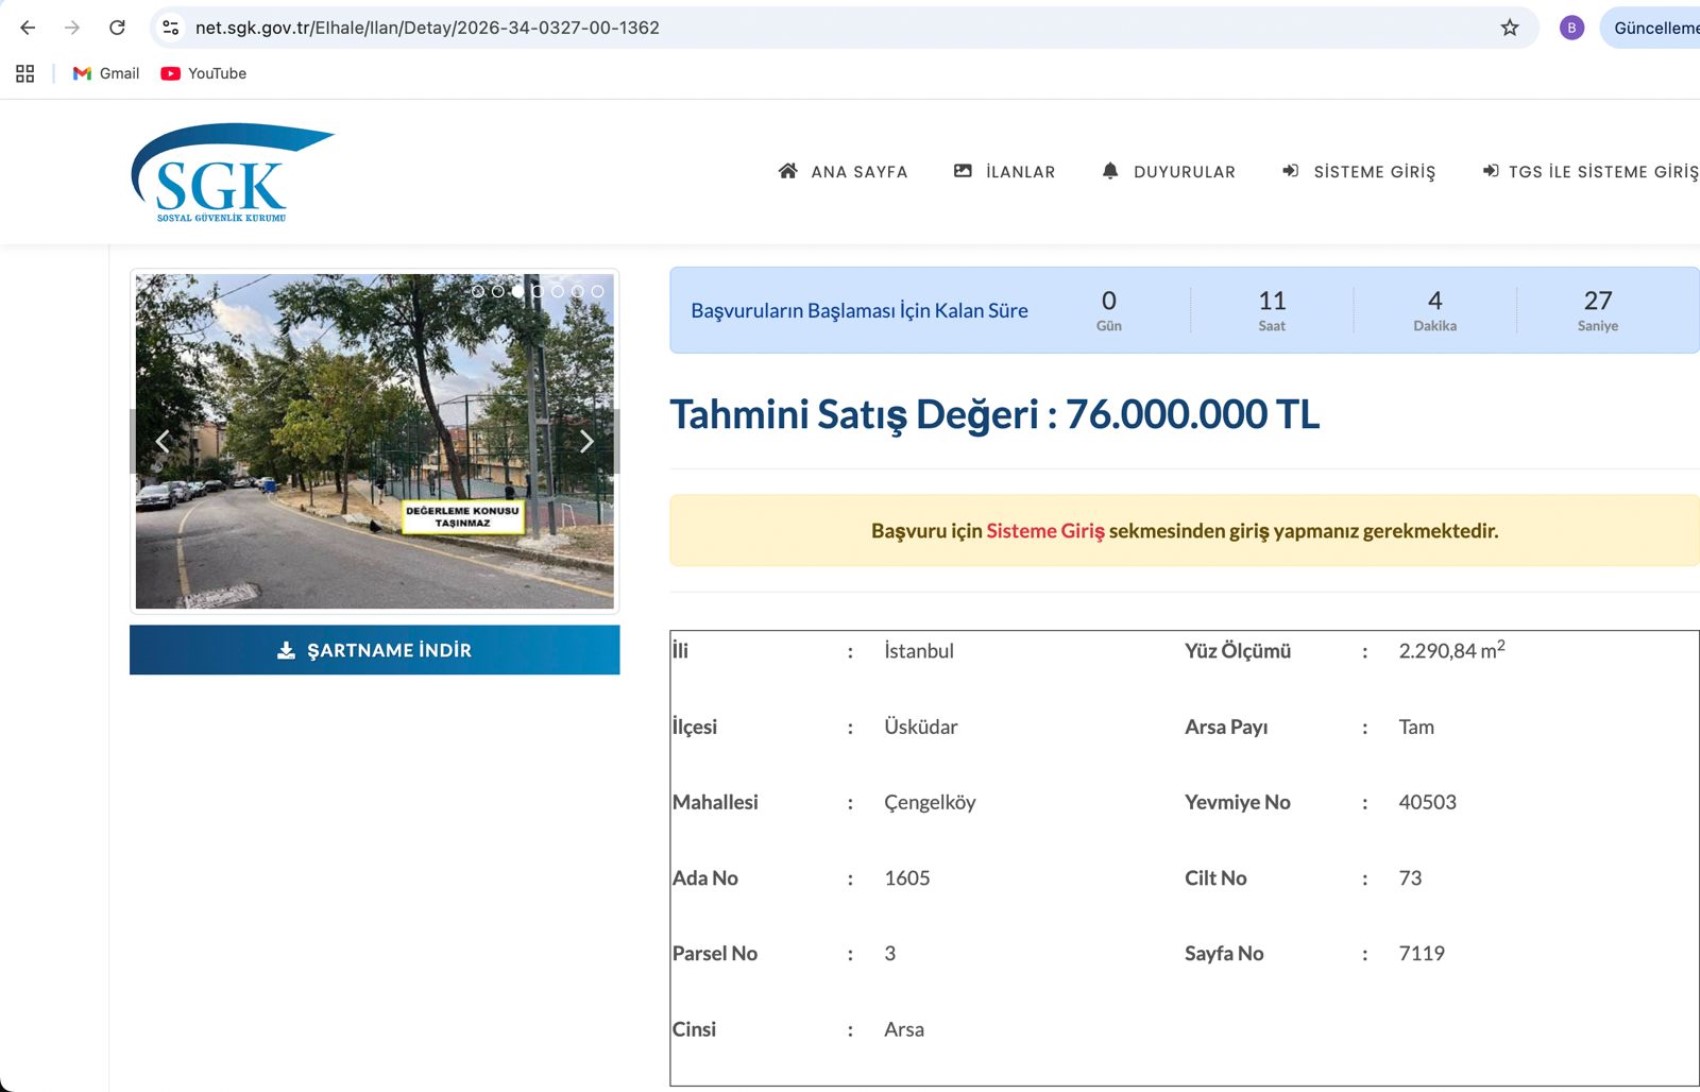Go to ANA SAYFA menu item
The image size is (1700, 1092).
843,172
